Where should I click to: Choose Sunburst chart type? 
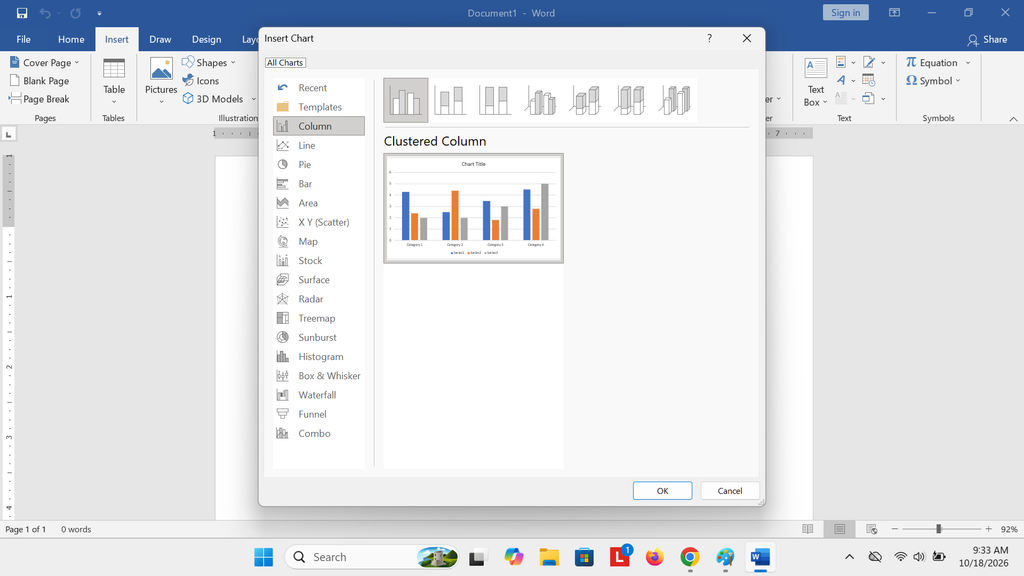[319, 338]
